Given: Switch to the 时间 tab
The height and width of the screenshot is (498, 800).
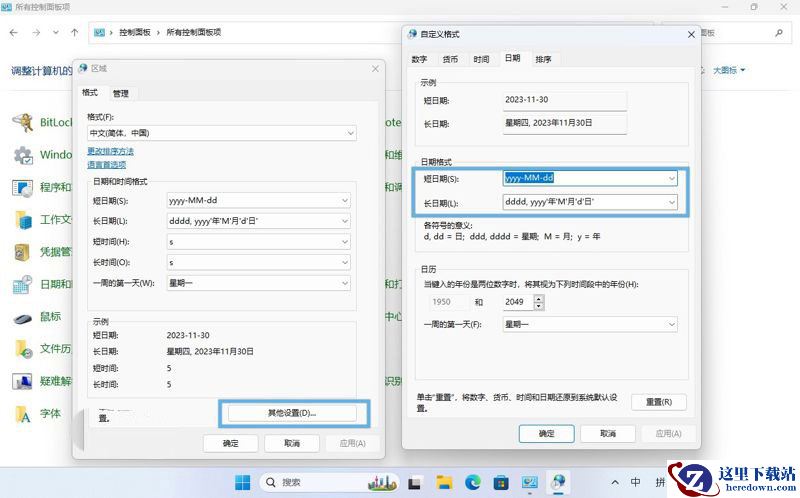Looking at the screenshot, I should 481,59.
